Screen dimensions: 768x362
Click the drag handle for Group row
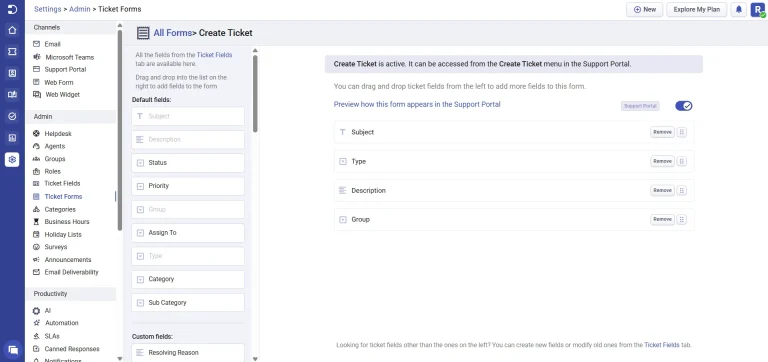tap(682, 219)
